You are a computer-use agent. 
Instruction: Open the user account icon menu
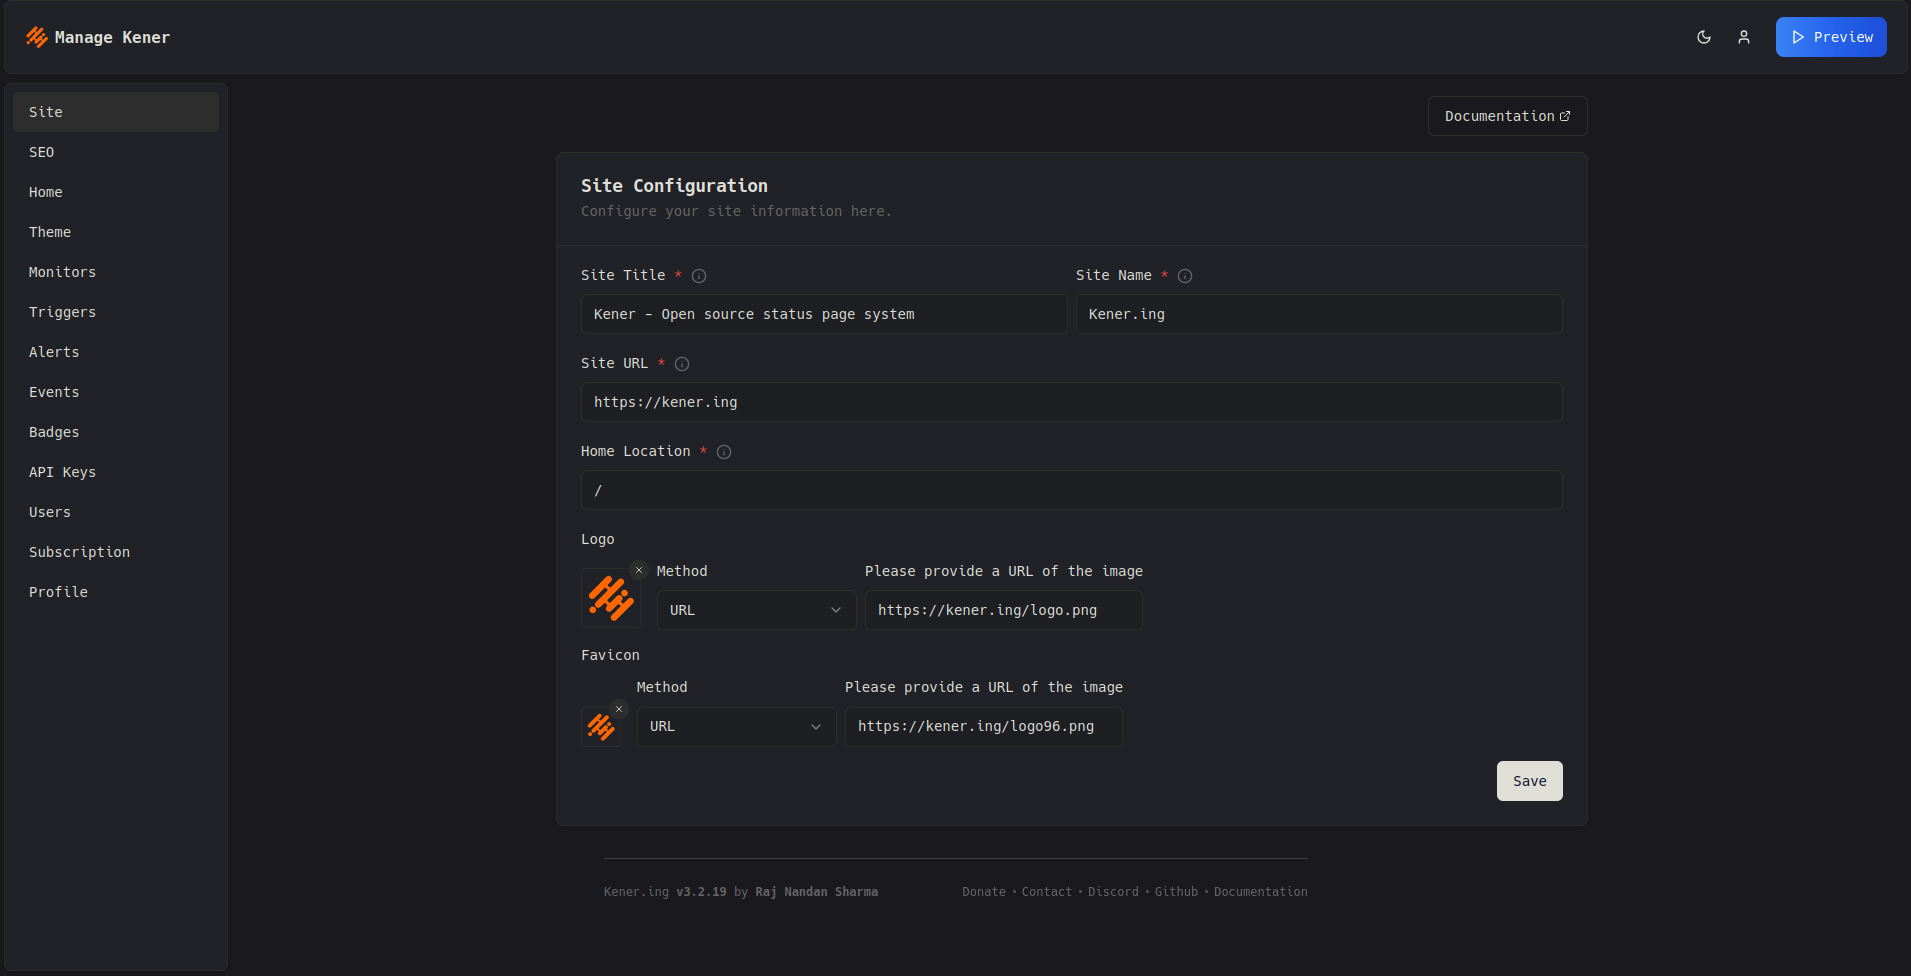click(1744, 37)
